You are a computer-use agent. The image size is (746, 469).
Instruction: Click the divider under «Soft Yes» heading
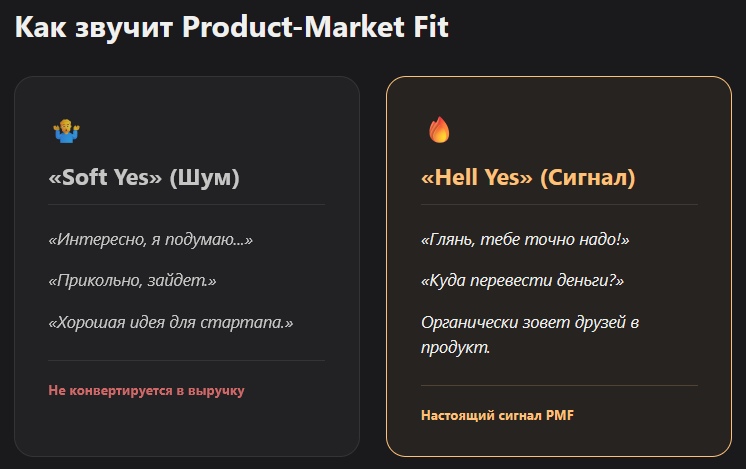tap(186, 205)
